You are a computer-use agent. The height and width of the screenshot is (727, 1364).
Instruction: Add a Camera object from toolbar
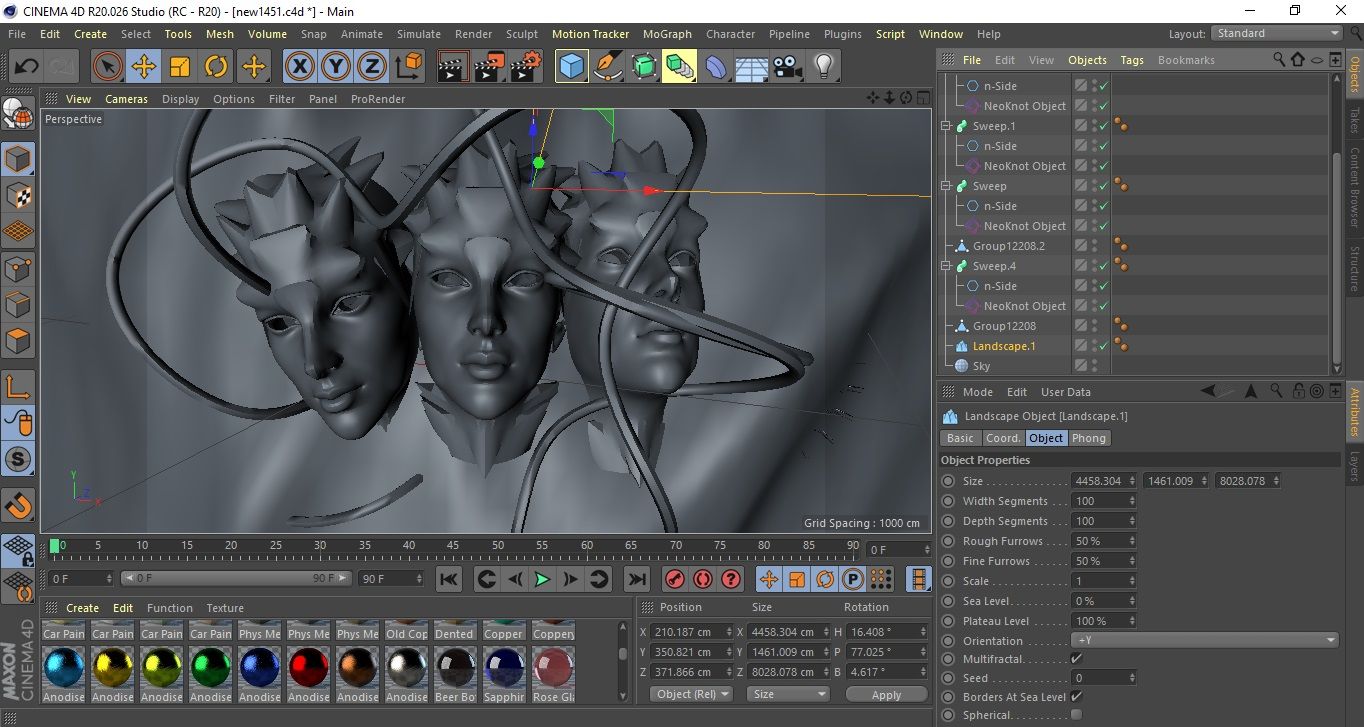(787, 67)
